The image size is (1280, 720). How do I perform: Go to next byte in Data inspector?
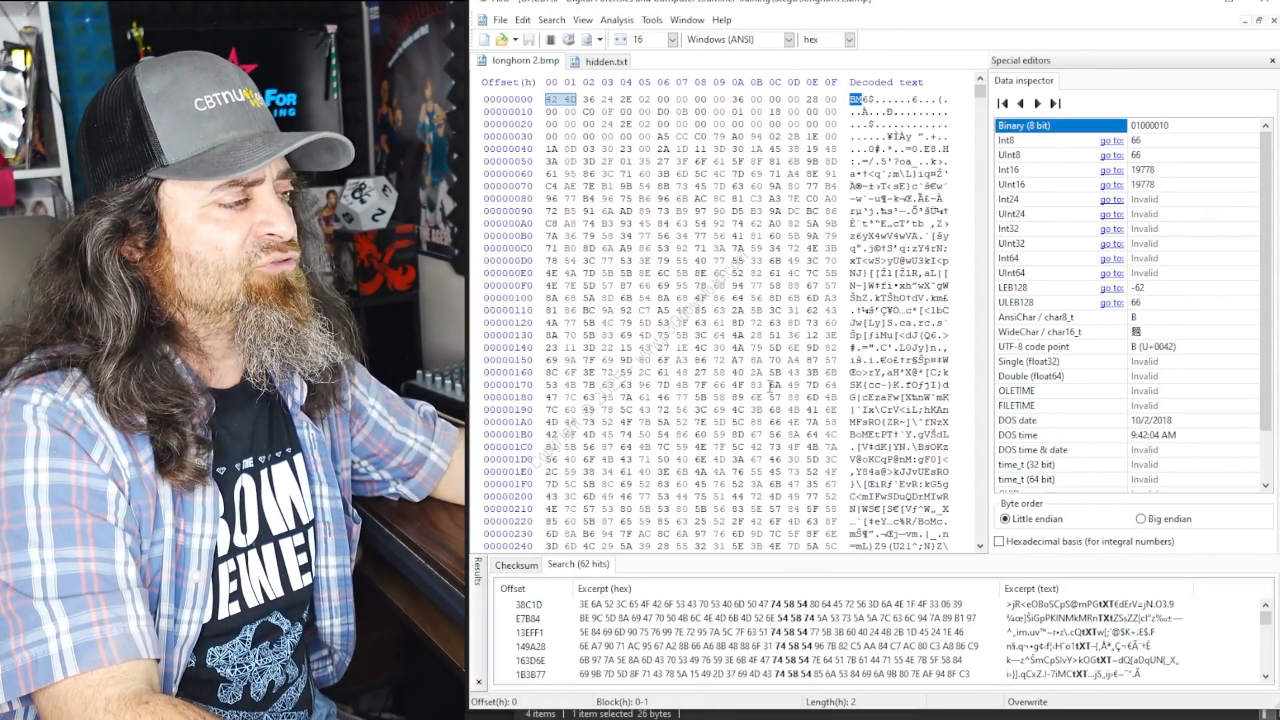(1037, 104)
